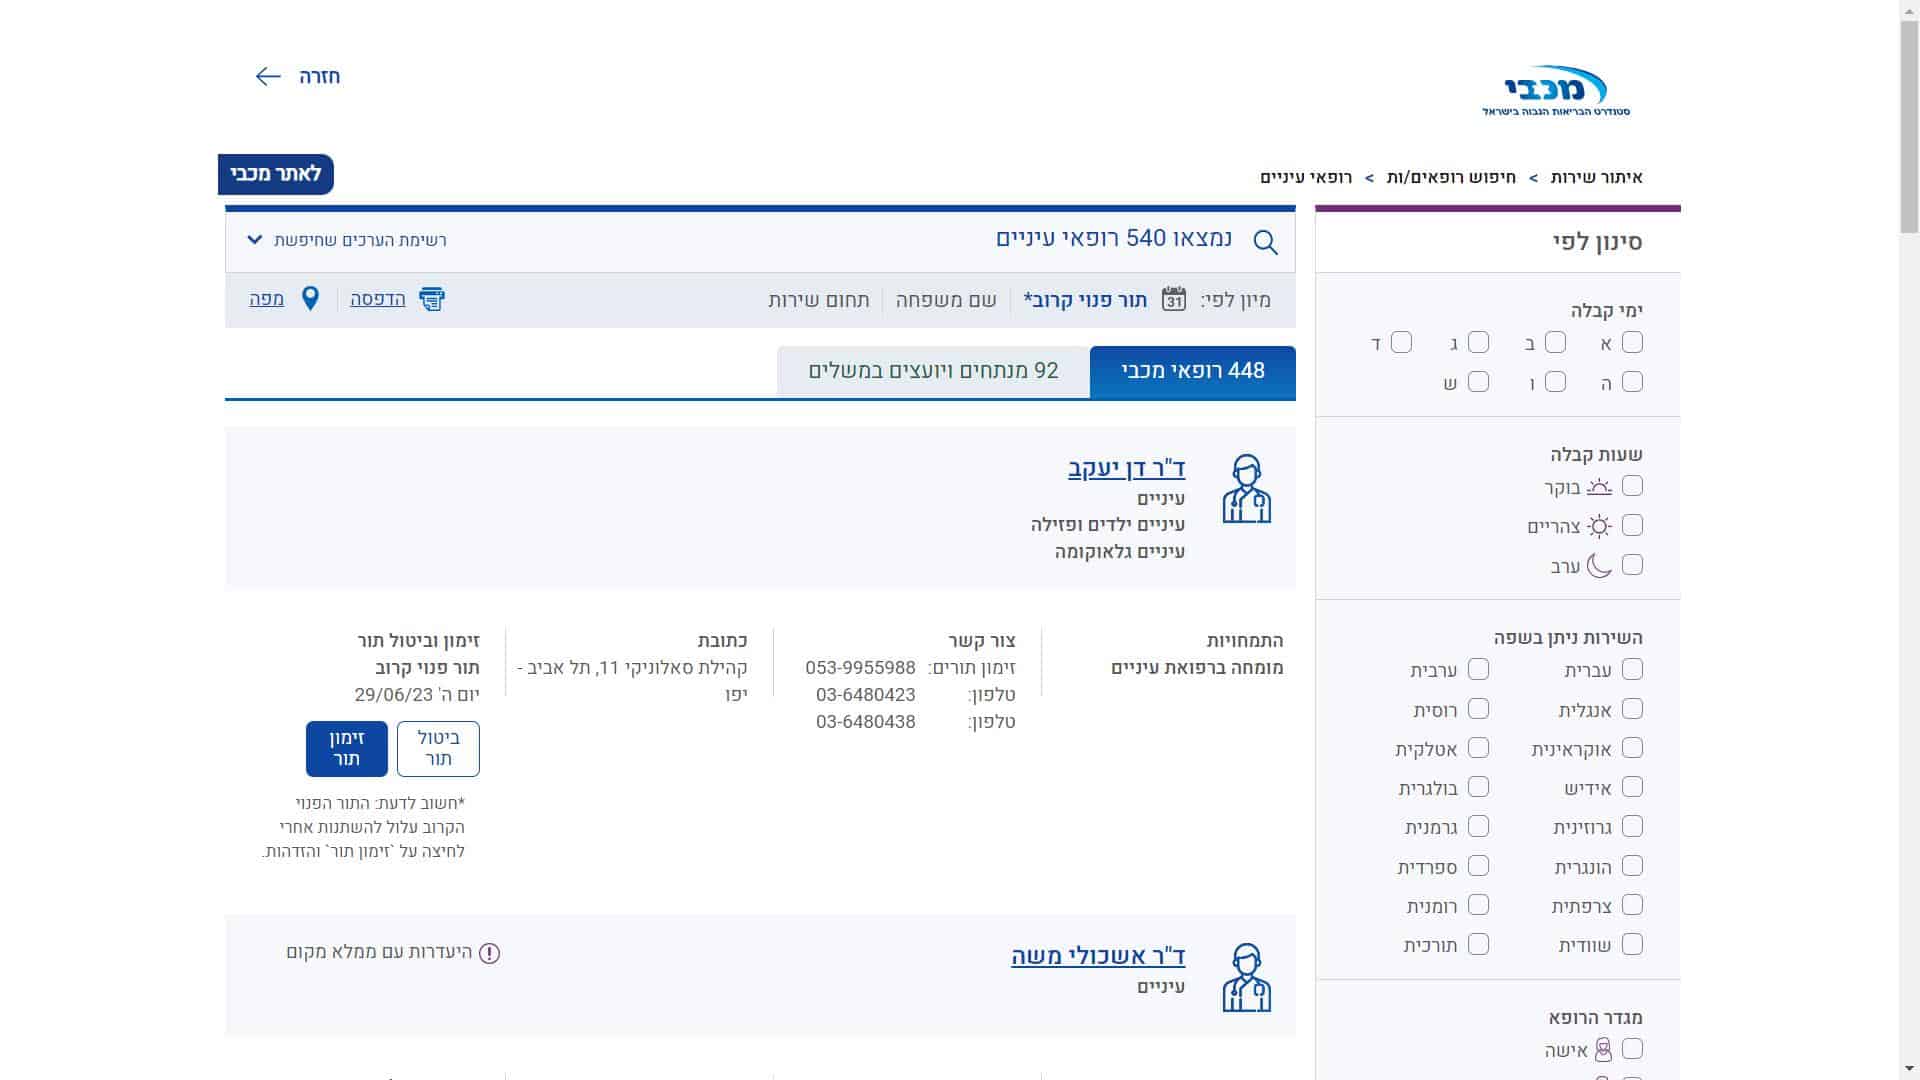The height and width of the screenshot is (1080, 1920).
Task: Filter by language אידיש
Action: point(1632,786)
